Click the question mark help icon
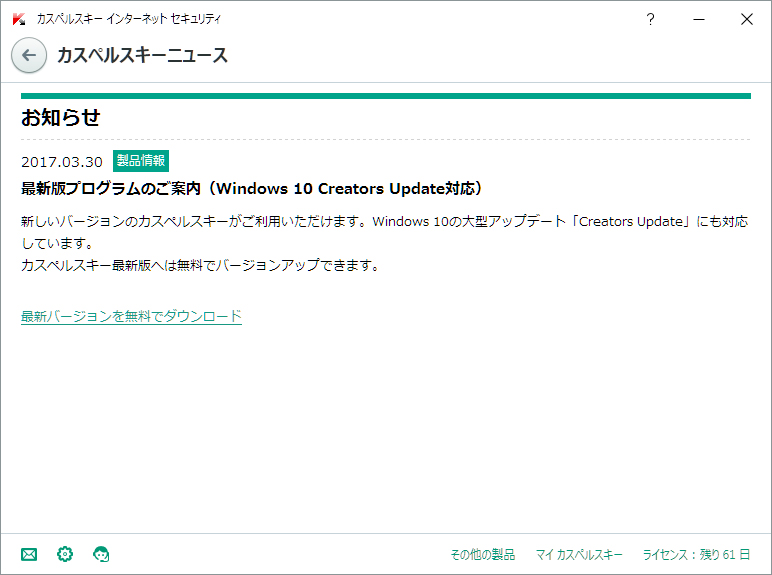Image resolution: width=772 pixels, height=575 pixels. click(x=651, y=19)
